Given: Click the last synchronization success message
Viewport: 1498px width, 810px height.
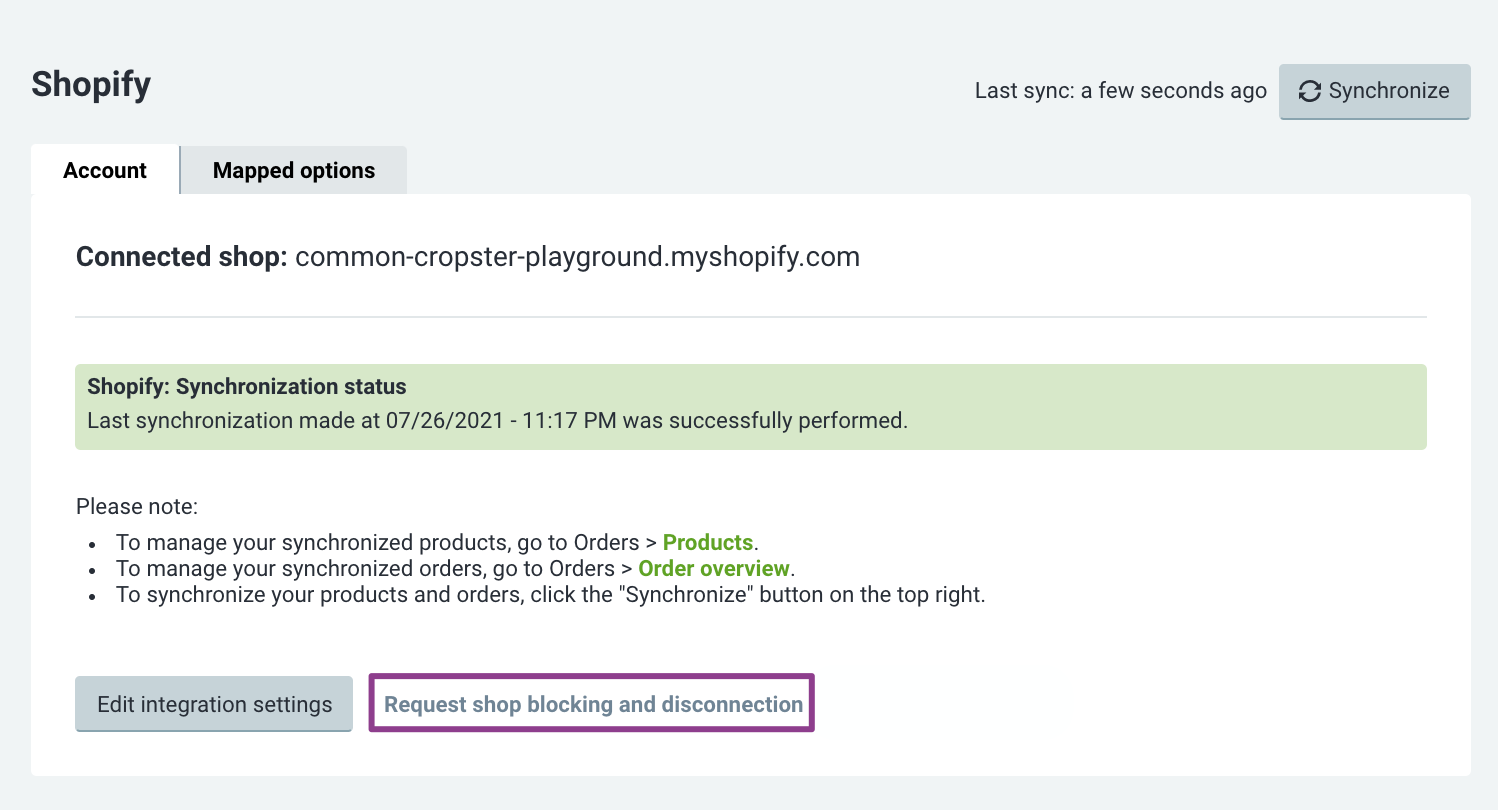Looking at the screenshot, I should [x=497, y=420].
